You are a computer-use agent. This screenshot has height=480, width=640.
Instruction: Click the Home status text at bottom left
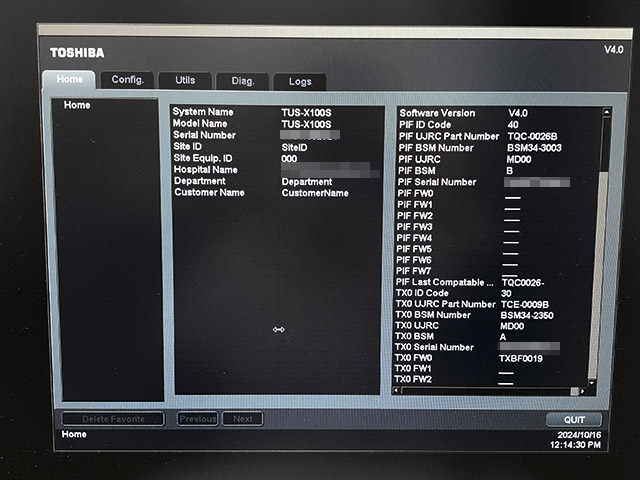pyautogui.click(x=74, y=434)
